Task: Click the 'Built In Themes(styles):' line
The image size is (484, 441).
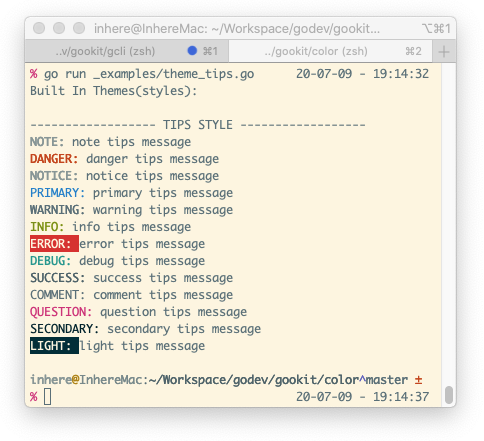Action: 114,91
